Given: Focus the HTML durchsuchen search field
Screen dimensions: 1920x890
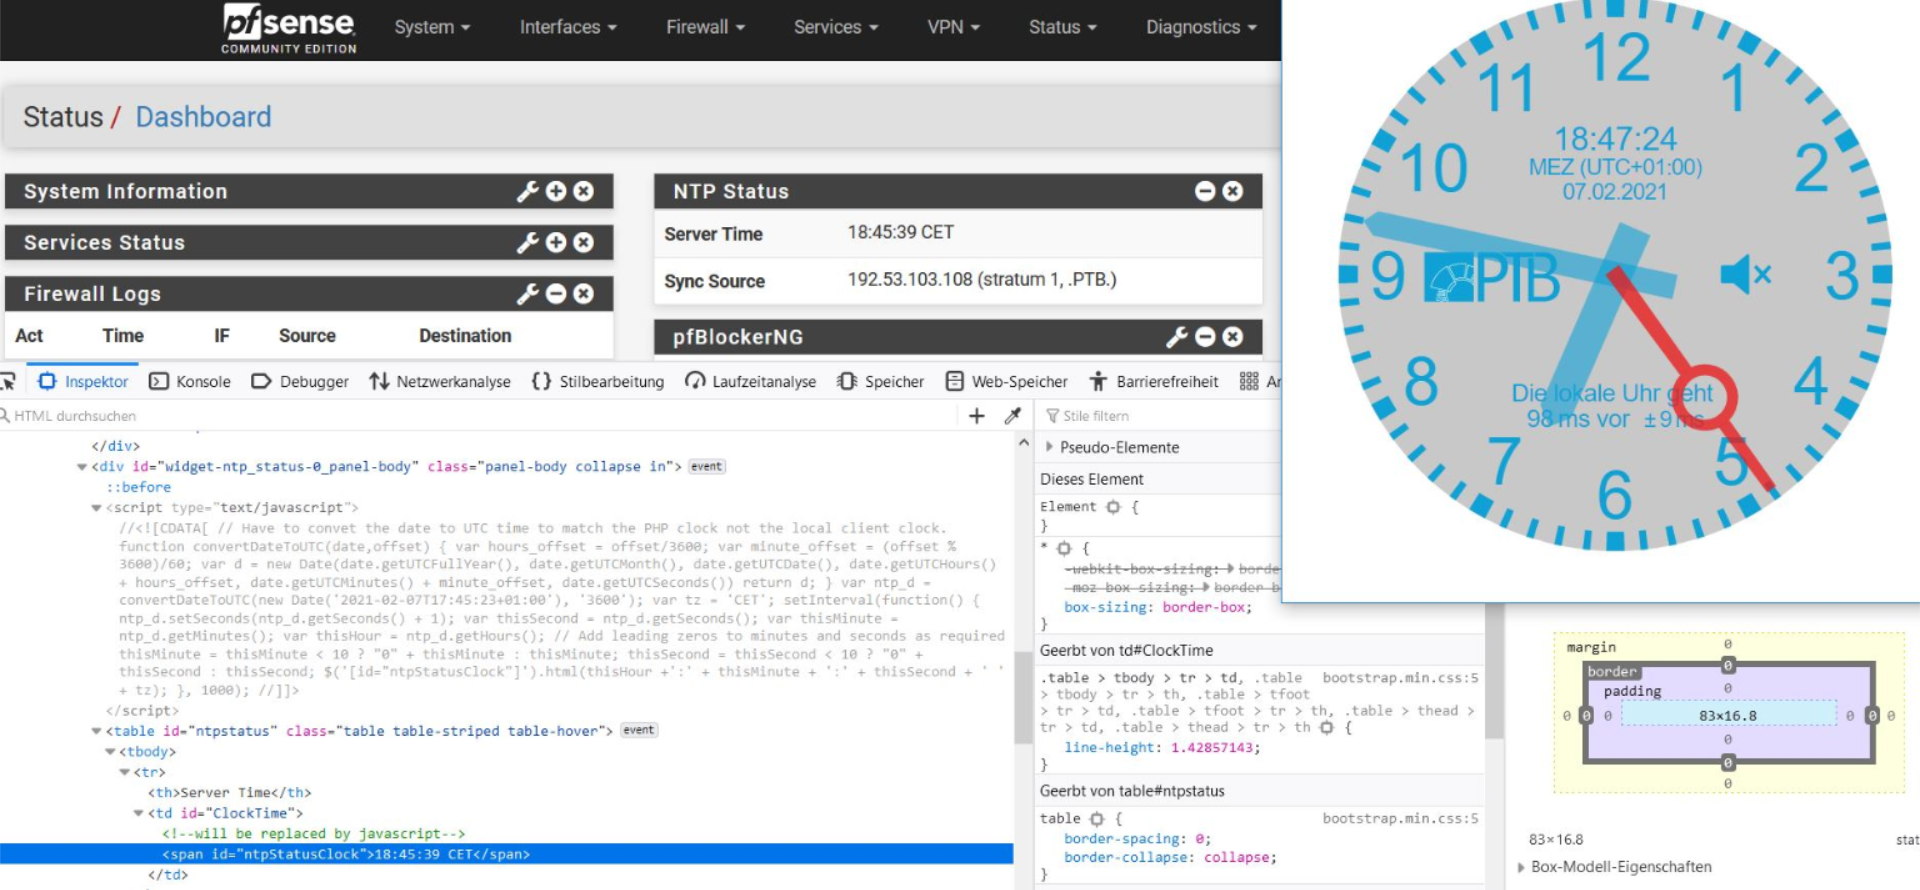Looking at the screenshot, I should point(480,416).
